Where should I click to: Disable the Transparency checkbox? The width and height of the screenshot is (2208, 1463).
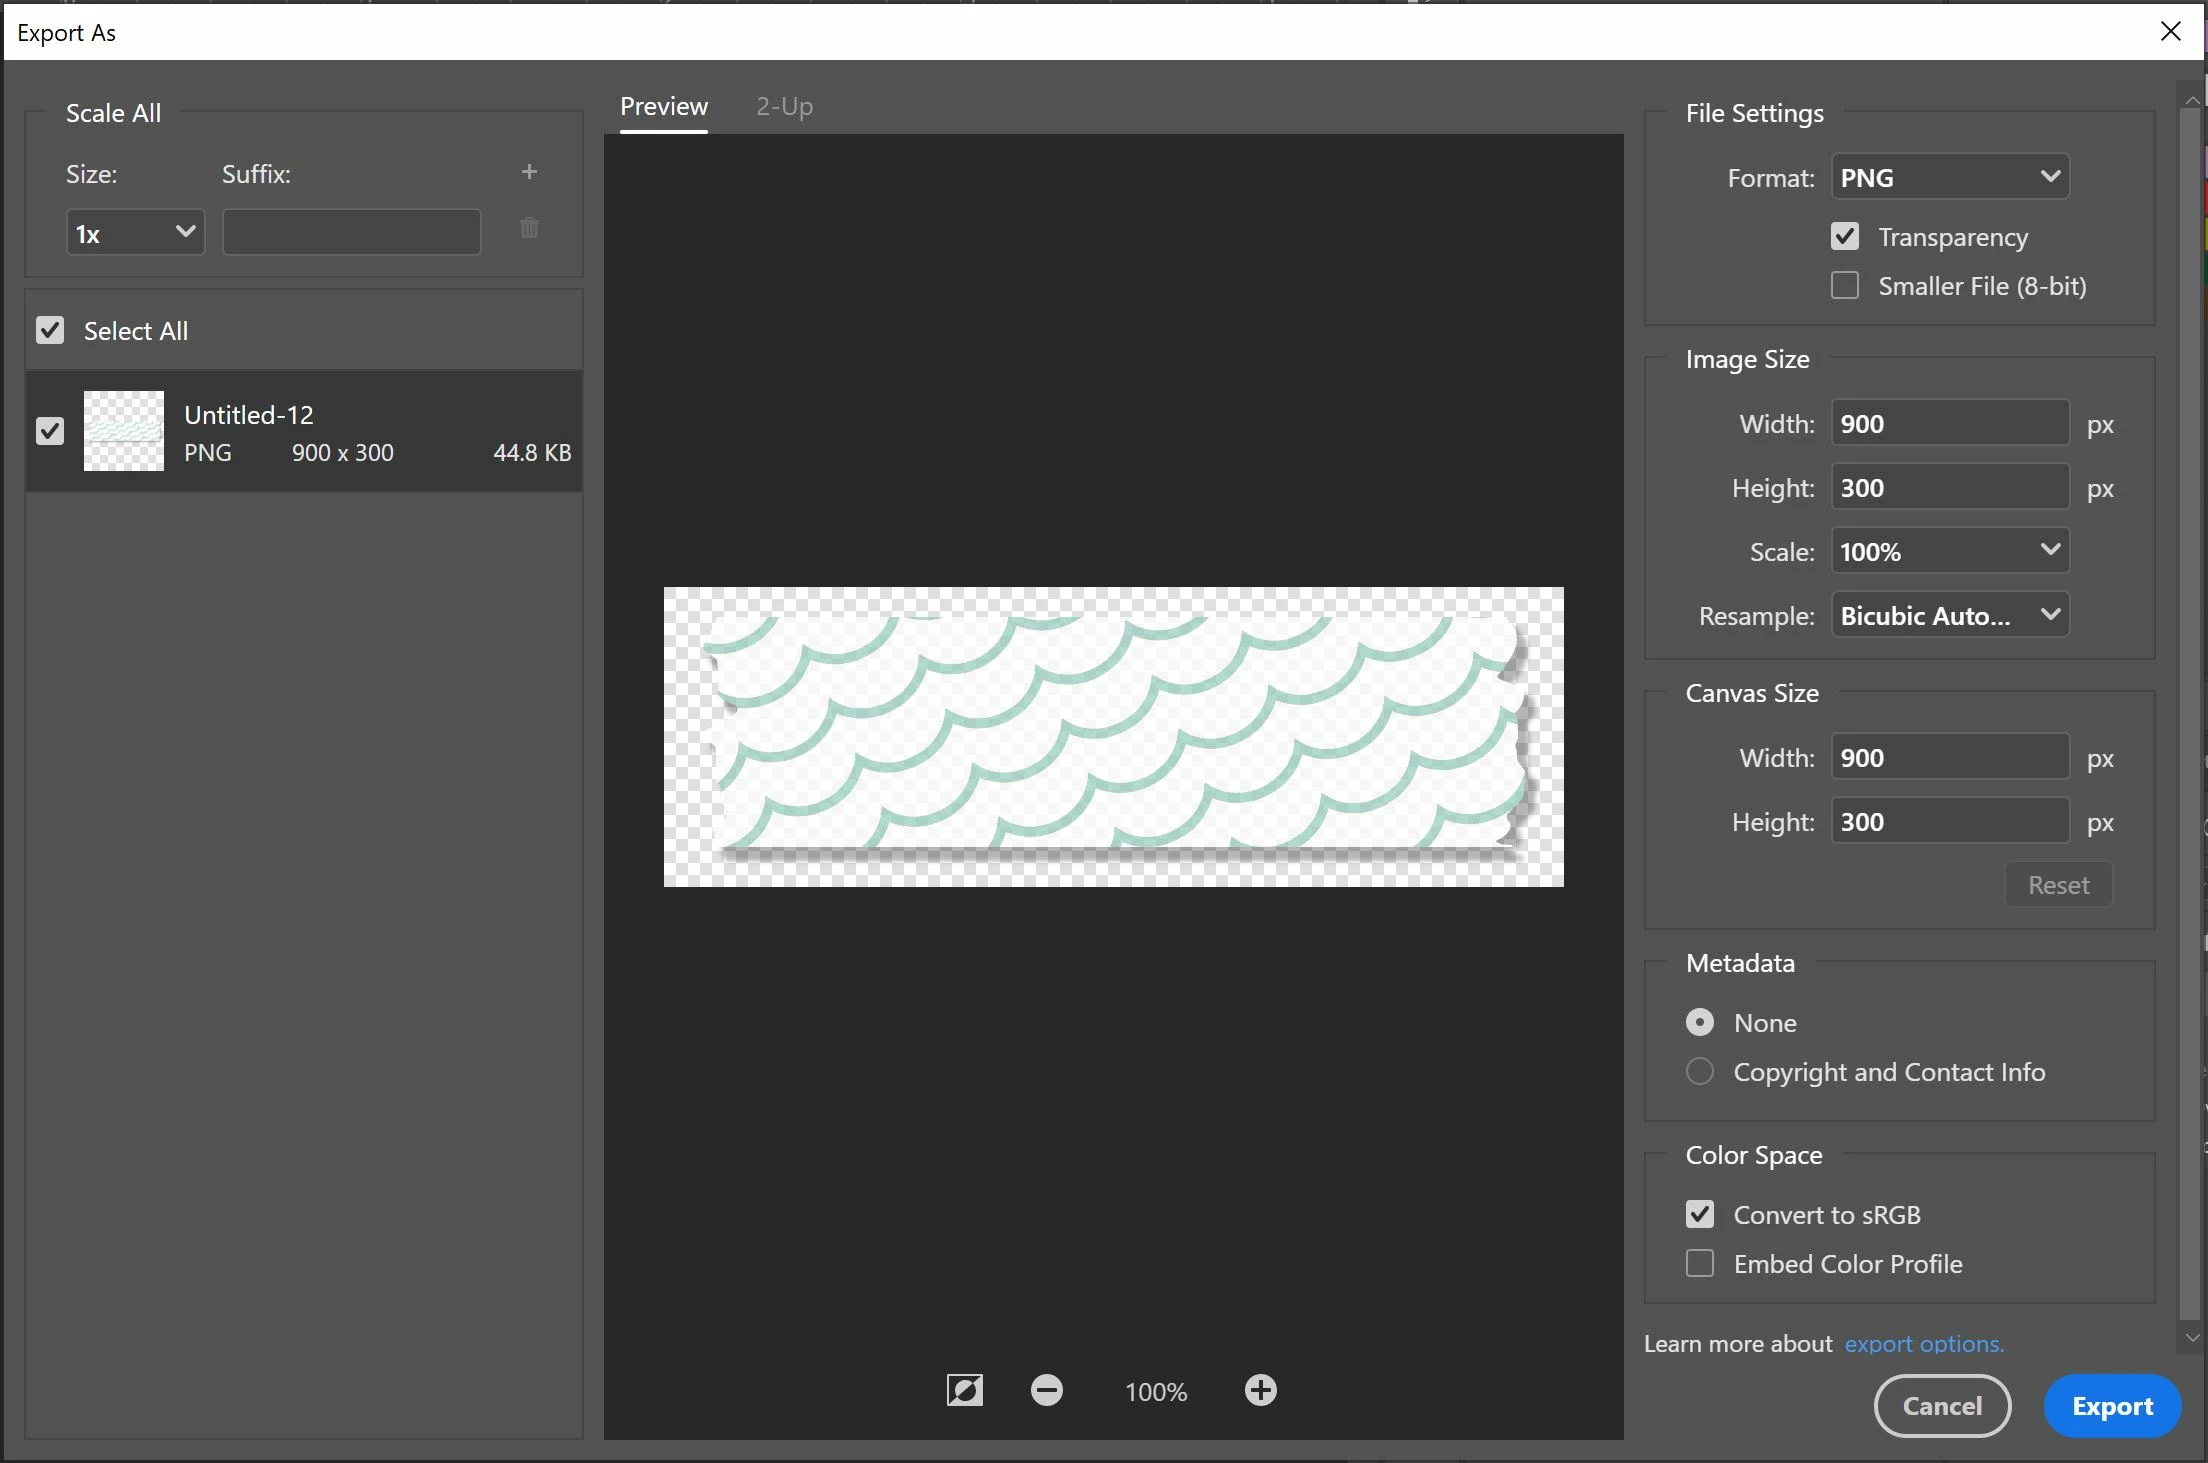(x=1845, y=237)
